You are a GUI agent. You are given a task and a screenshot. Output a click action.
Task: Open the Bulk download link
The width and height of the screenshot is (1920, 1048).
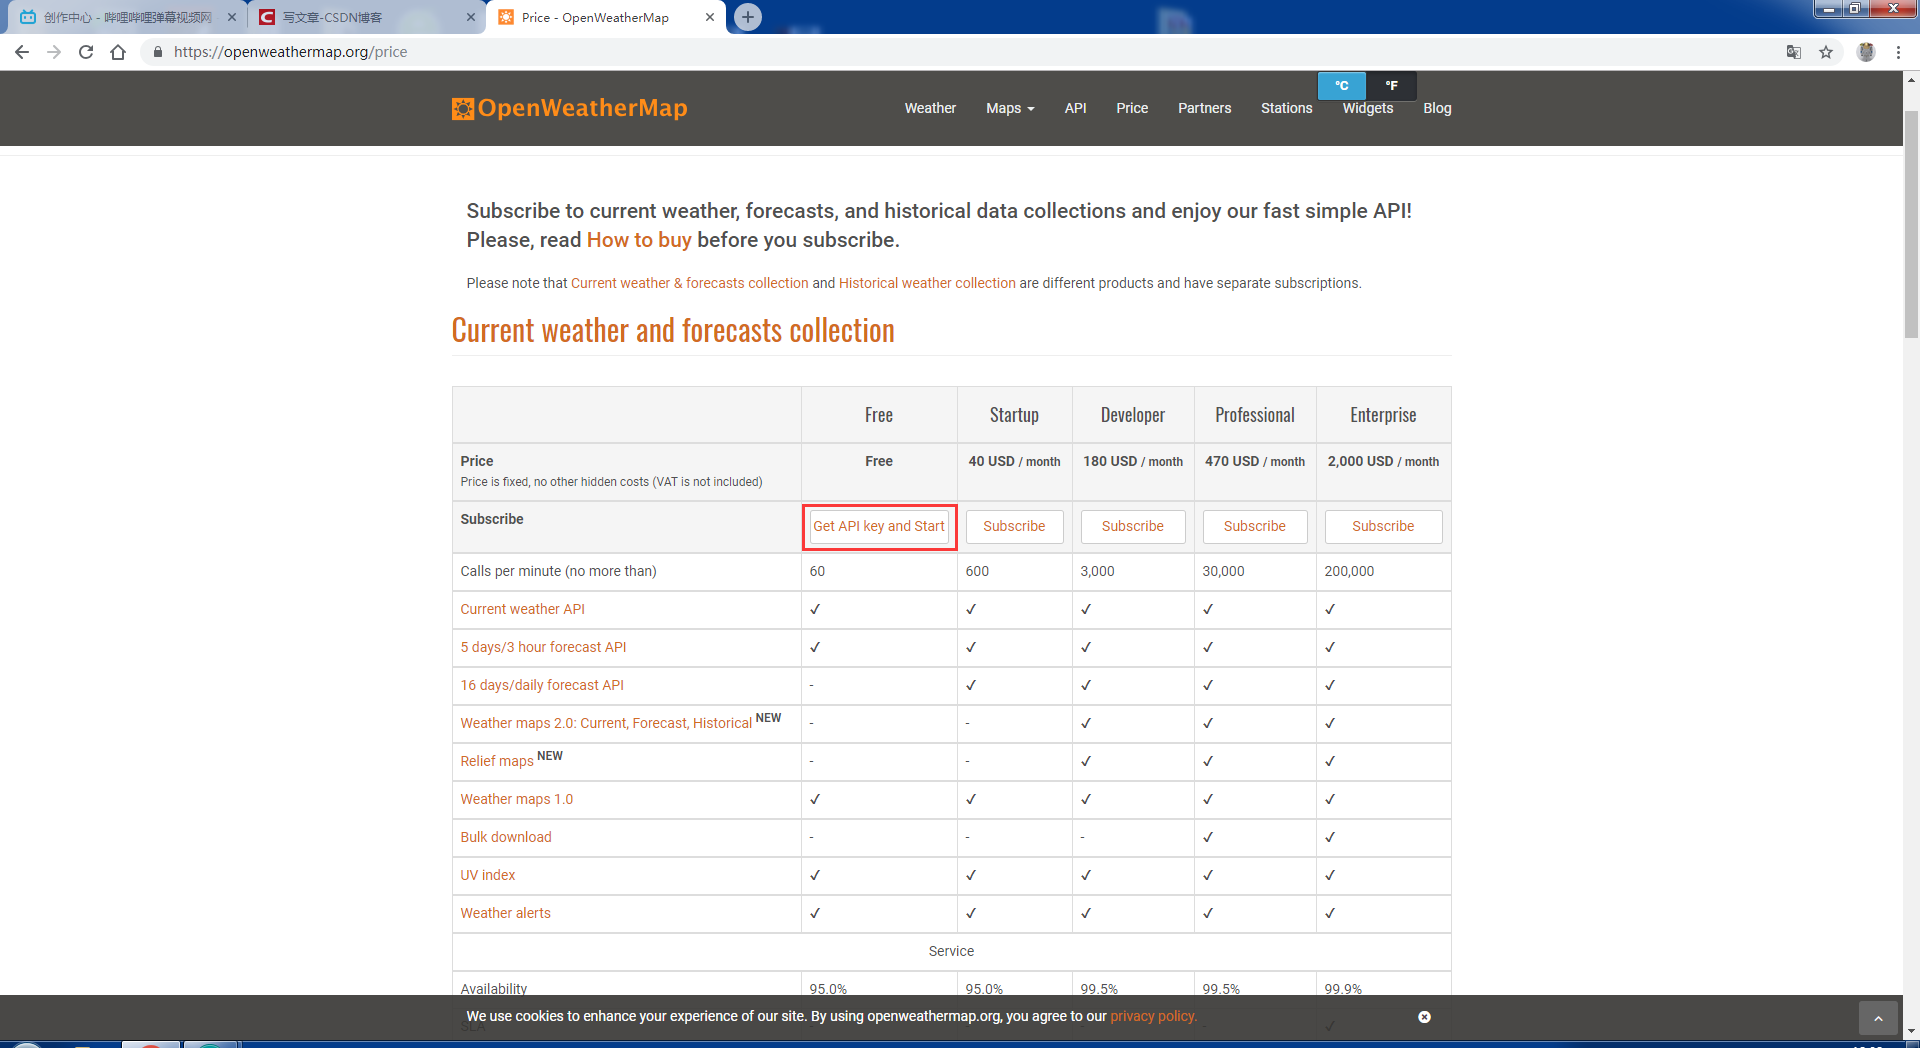coord(506,837)
